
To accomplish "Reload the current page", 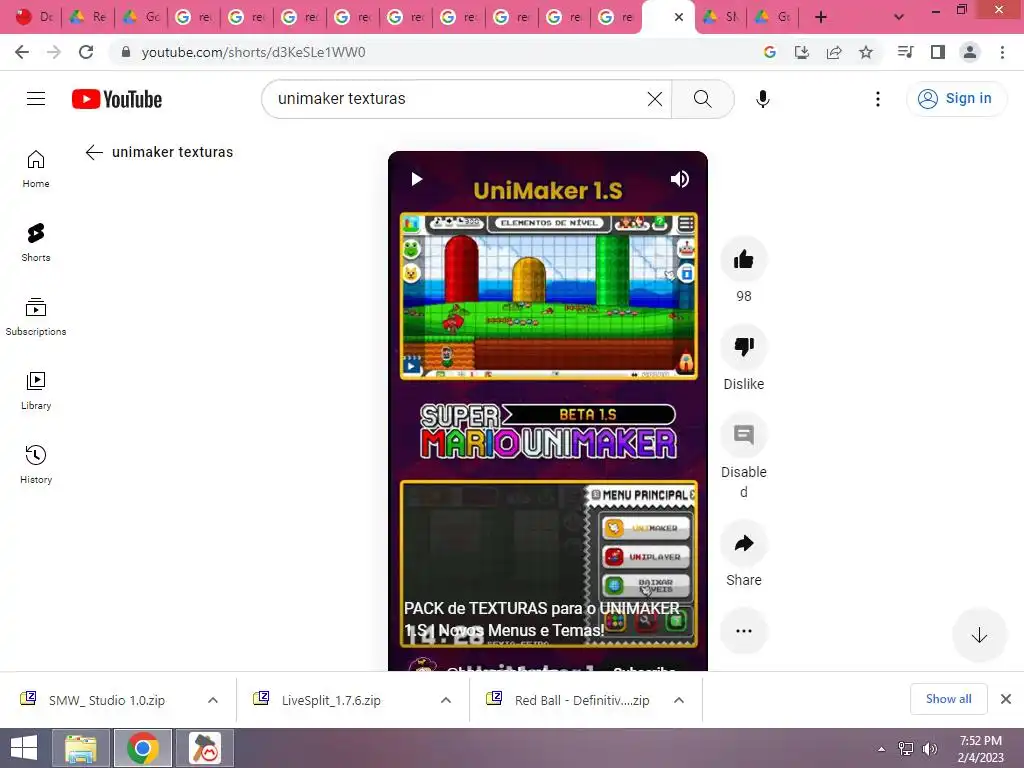I will (x=86, y=52).
